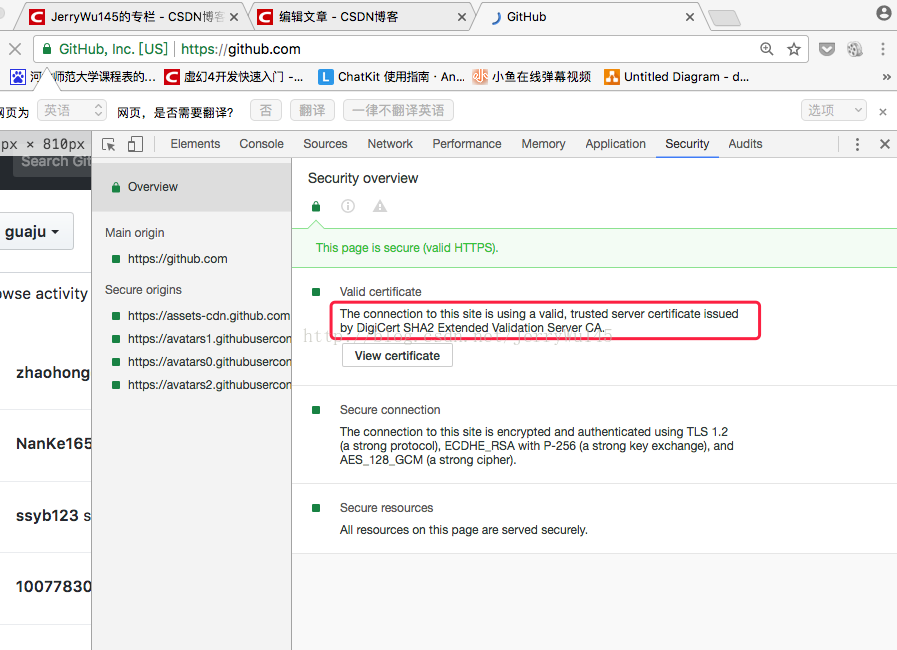This screenshot has height=650, width=897.
Task: Open DevTools more options kebab menu
Action: 857,144
